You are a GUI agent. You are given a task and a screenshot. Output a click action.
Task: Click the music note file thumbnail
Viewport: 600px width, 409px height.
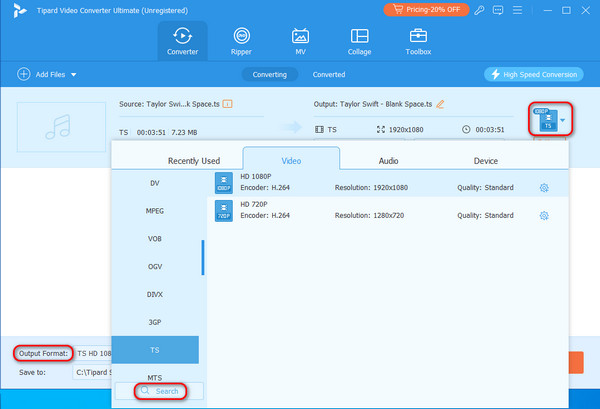(x=61, y=127)
